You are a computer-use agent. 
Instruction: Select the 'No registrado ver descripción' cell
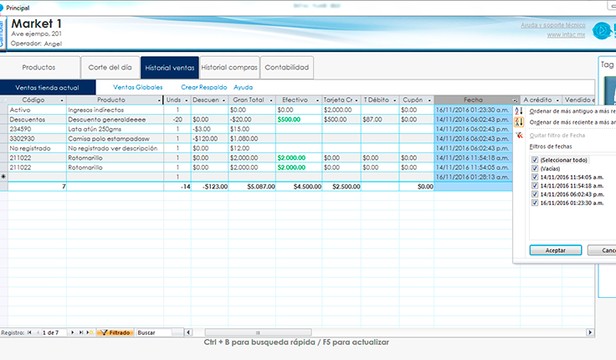tap(115, 148)
